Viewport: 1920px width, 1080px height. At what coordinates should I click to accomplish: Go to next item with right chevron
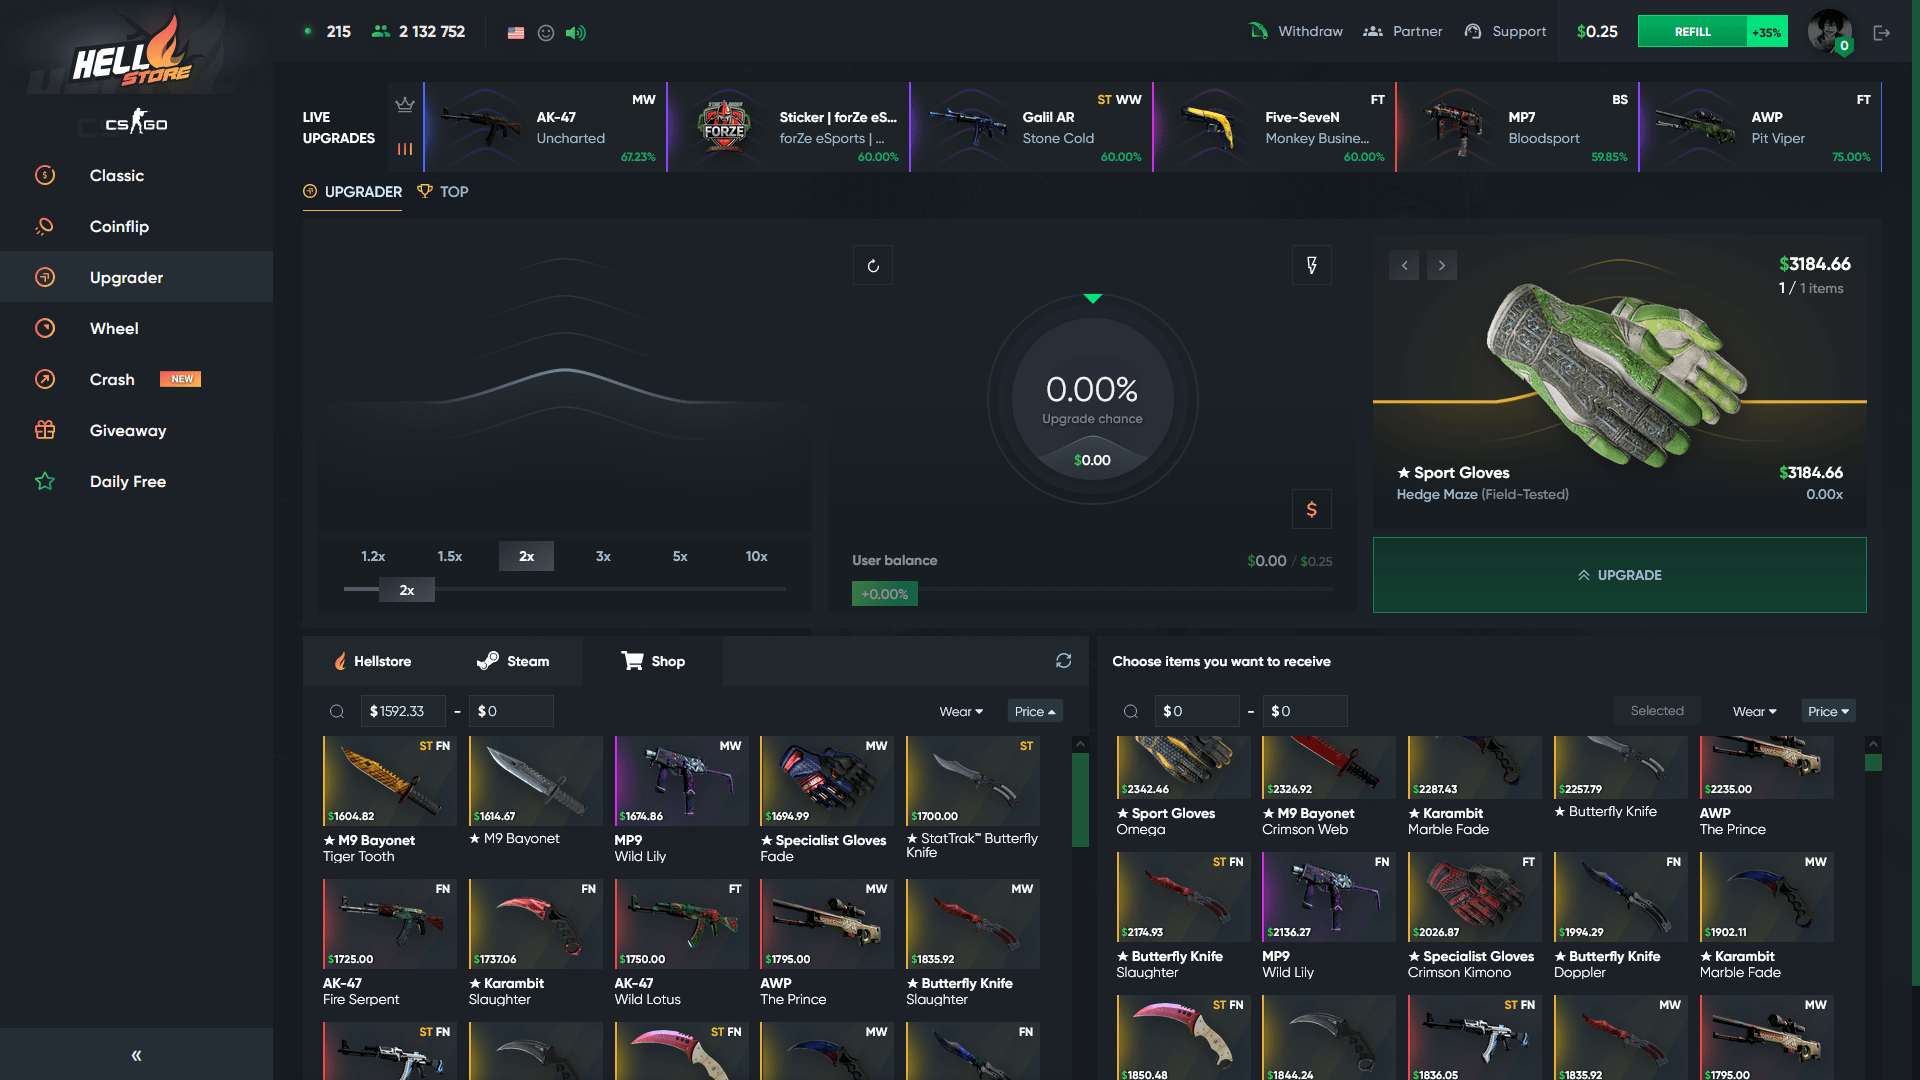coord(1442,266)
